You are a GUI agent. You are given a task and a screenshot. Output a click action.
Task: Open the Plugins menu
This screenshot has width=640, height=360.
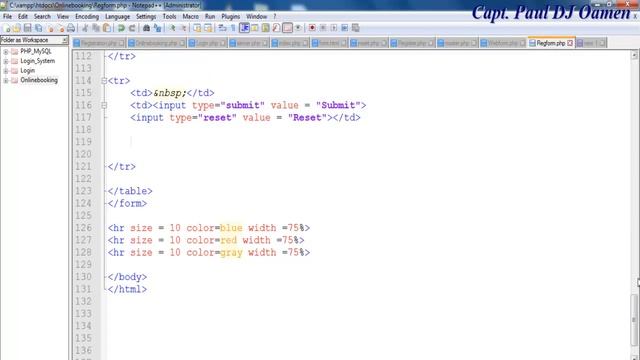(x=231, y=16)
